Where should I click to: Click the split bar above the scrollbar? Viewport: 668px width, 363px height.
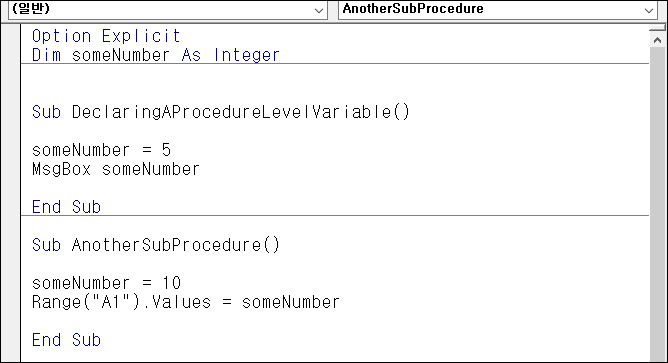click(x=657, y=28)
